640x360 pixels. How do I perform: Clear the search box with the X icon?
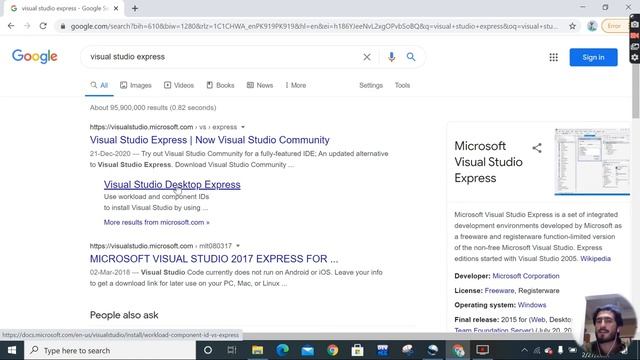click(367, 57)
